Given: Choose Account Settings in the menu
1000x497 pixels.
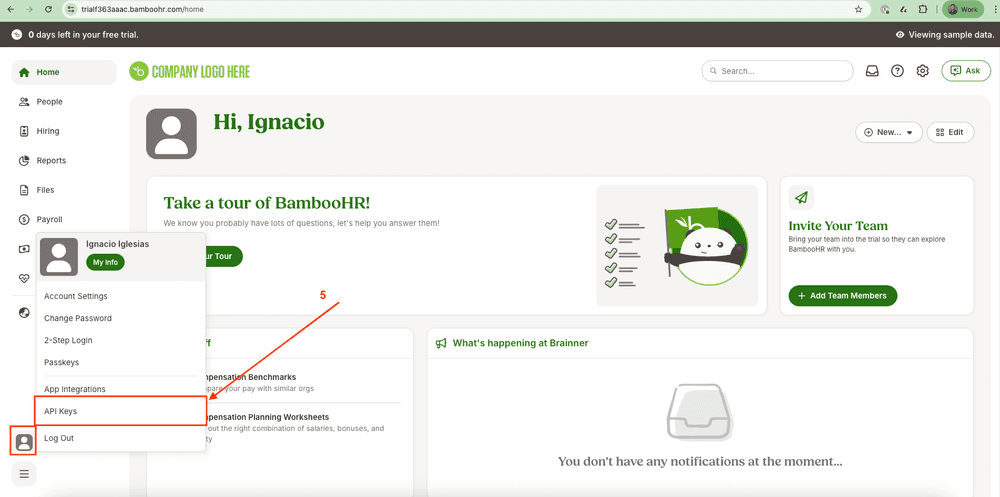Looking at the screenshot, I should click(75, 296).
